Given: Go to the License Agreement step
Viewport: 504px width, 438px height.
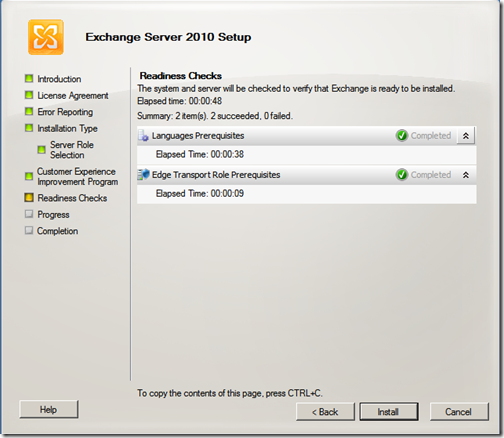Looking at the screenshot, I should 73,96.
